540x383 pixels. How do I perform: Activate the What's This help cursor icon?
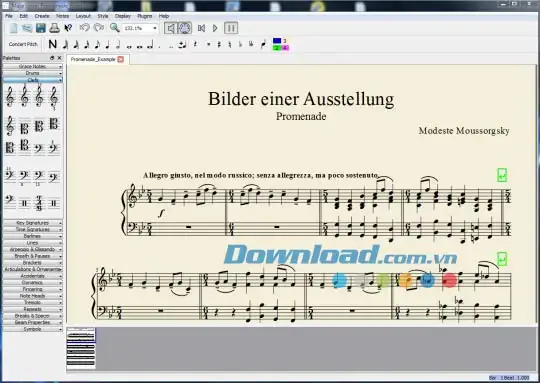(x=68, y=28)
